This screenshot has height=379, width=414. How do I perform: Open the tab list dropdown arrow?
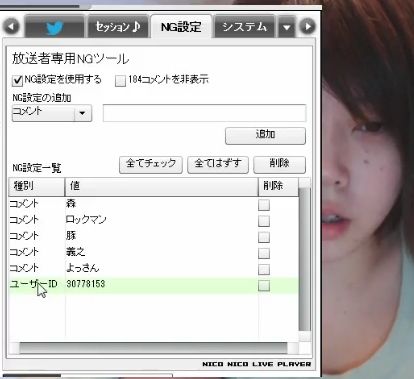click(287, 27)
